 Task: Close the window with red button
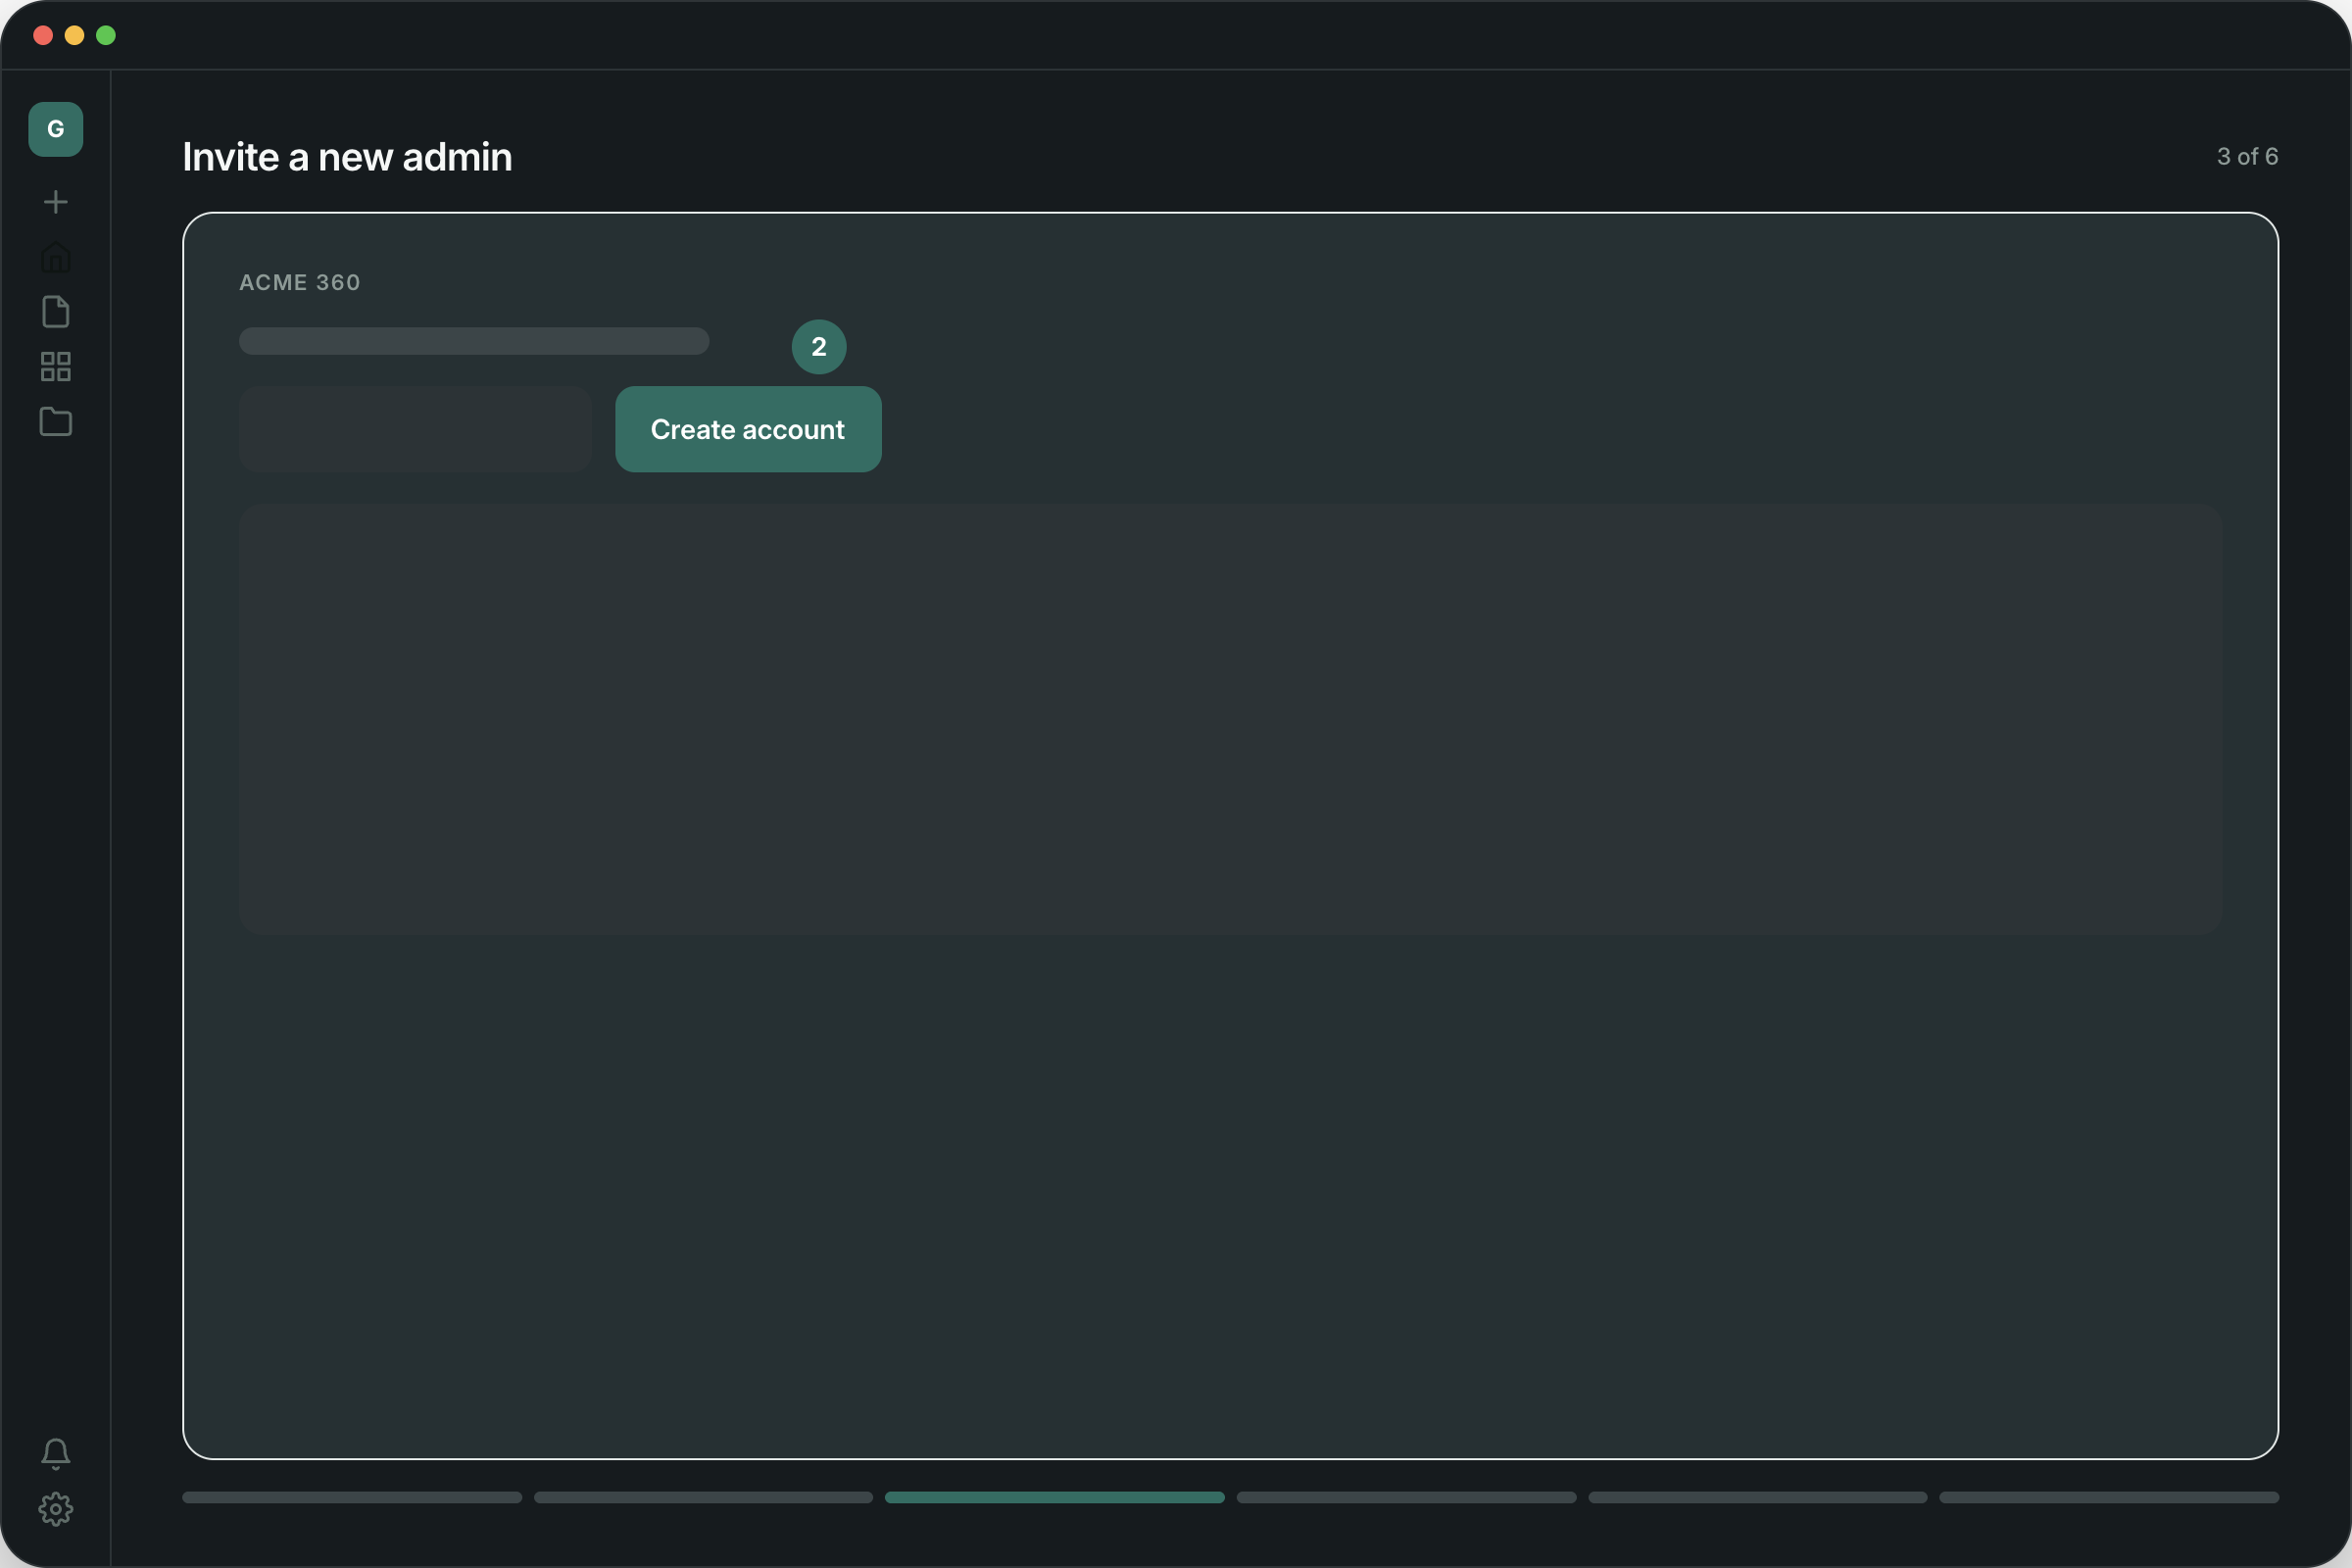point(43,36)
